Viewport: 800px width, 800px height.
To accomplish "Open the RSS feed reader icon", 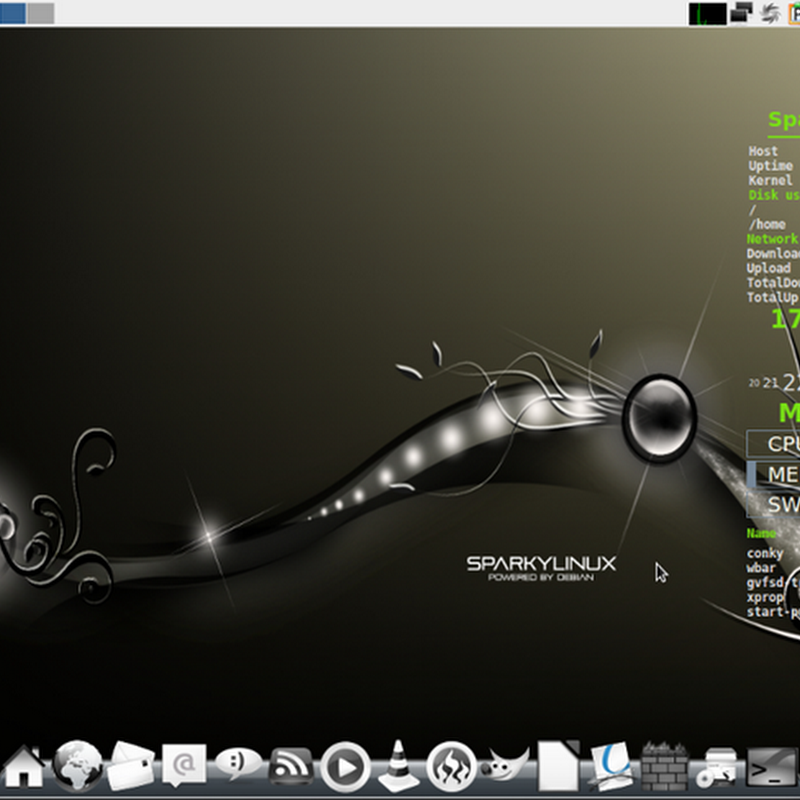I will click(291, 767).
